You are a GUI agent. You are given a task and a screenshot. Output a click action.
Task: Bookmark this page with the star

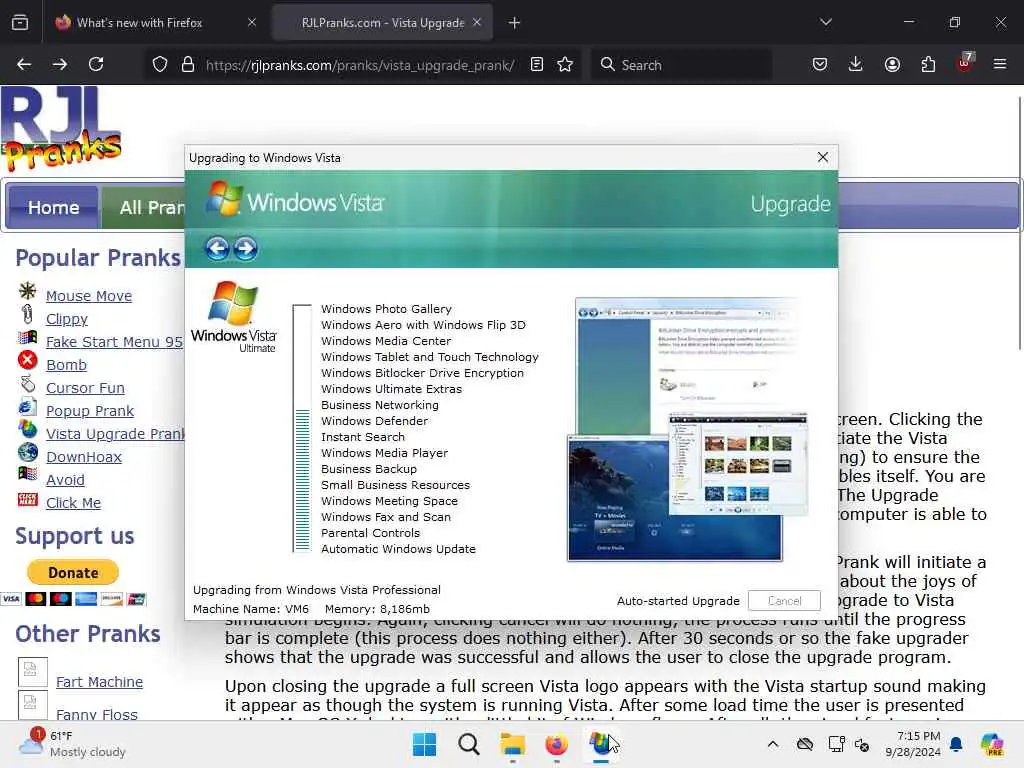pos(565,64)
